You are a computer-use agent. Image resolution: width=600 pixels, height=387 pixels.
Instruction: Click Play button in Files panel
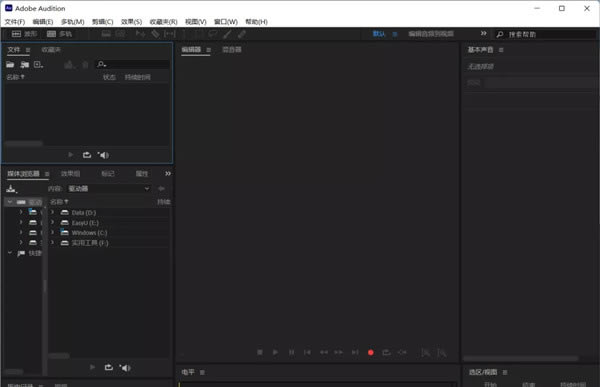[x=70, y=155]
